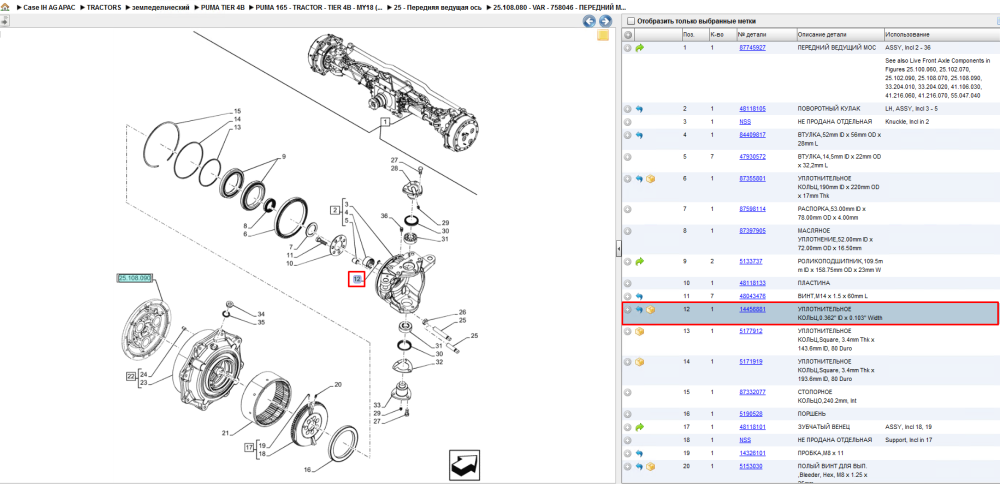Expand the ПОРШЕНЬ row plus button

[628, 414]
